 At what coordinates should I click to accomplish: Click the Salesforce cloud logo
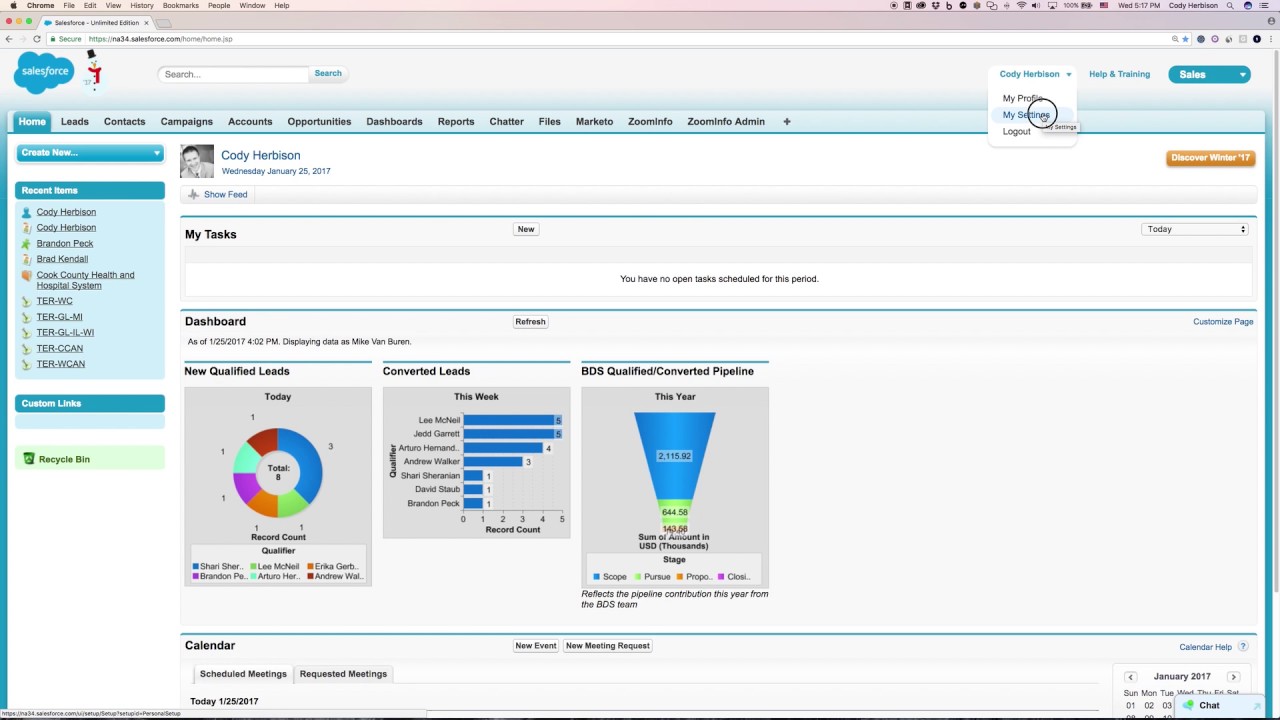point(44,73)
